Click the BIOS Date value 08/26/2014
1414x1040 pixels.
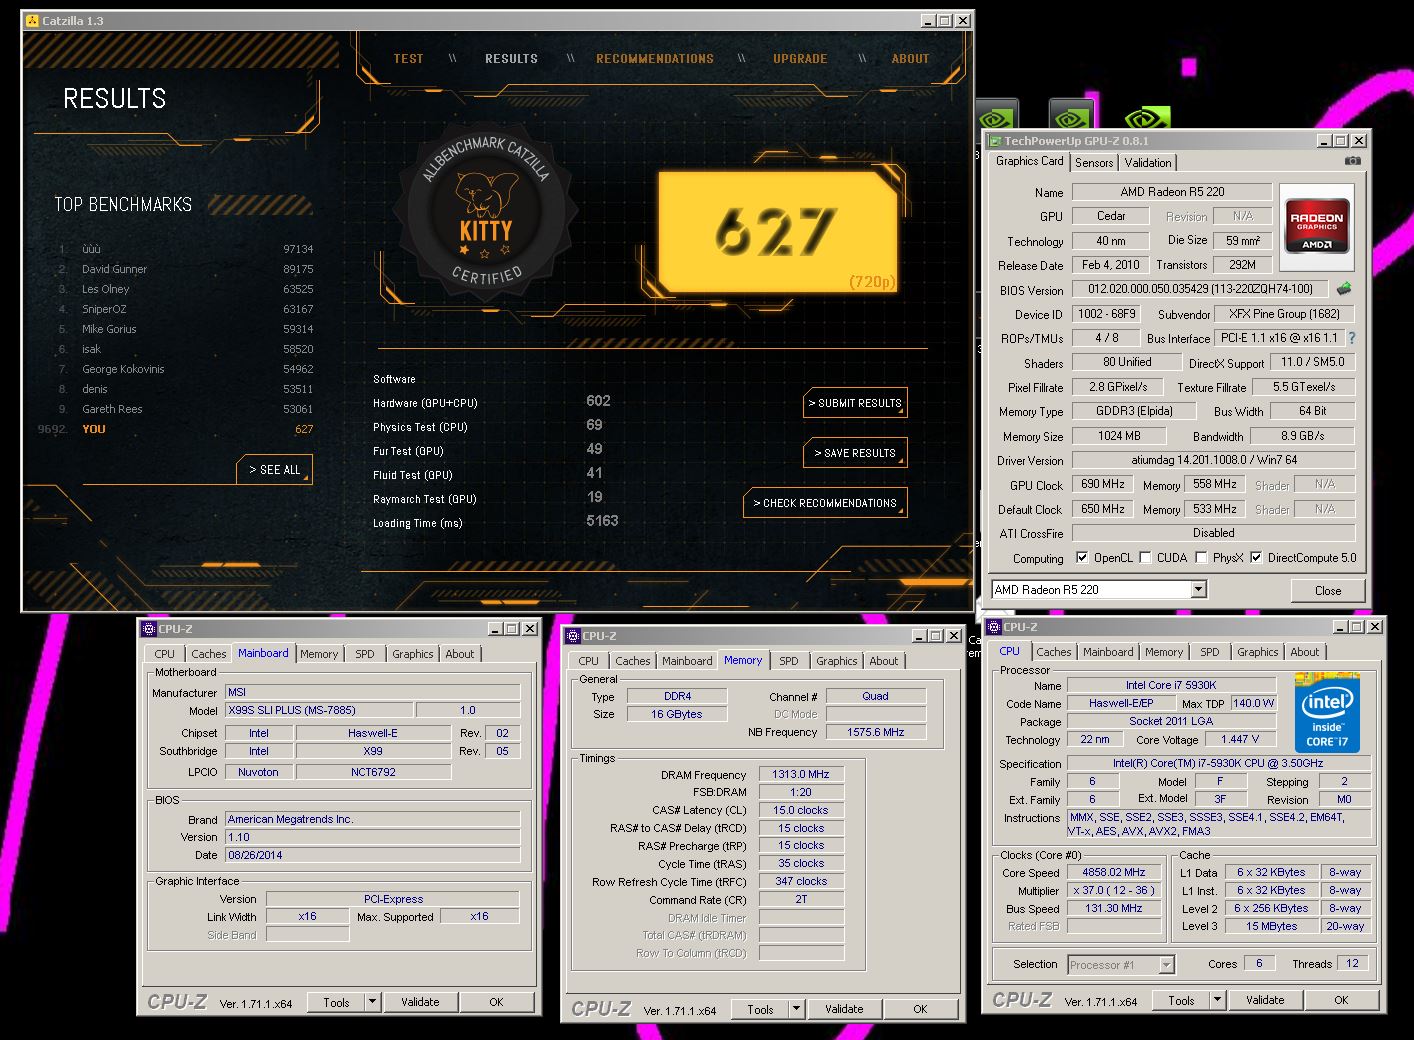tap(372, 855)
